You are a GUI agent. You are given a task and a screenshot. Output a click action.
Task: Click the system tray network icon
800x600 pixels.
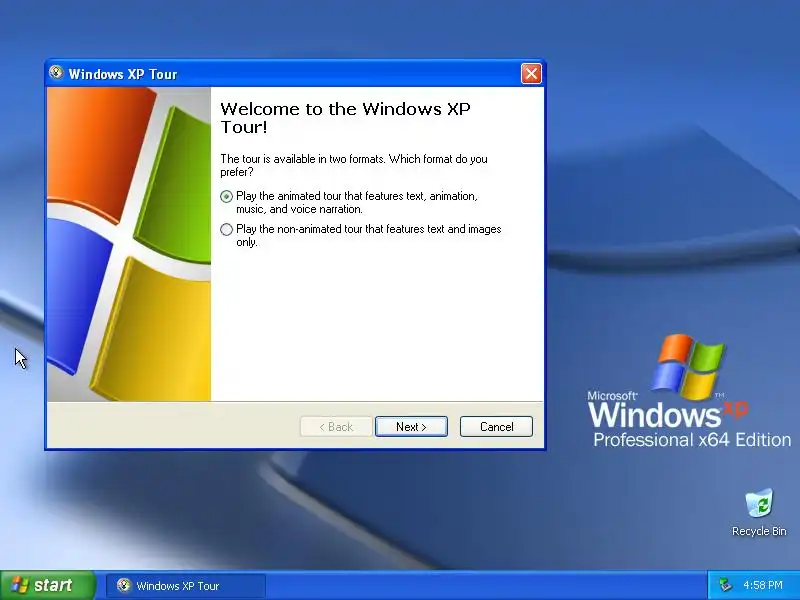tap(724, 585)
